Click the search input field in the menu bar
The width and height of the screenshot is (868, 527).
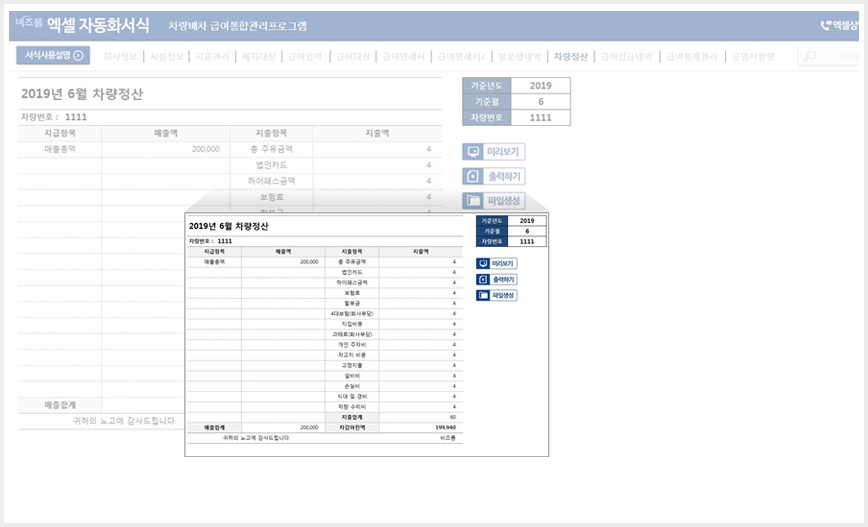pos(828,56)
